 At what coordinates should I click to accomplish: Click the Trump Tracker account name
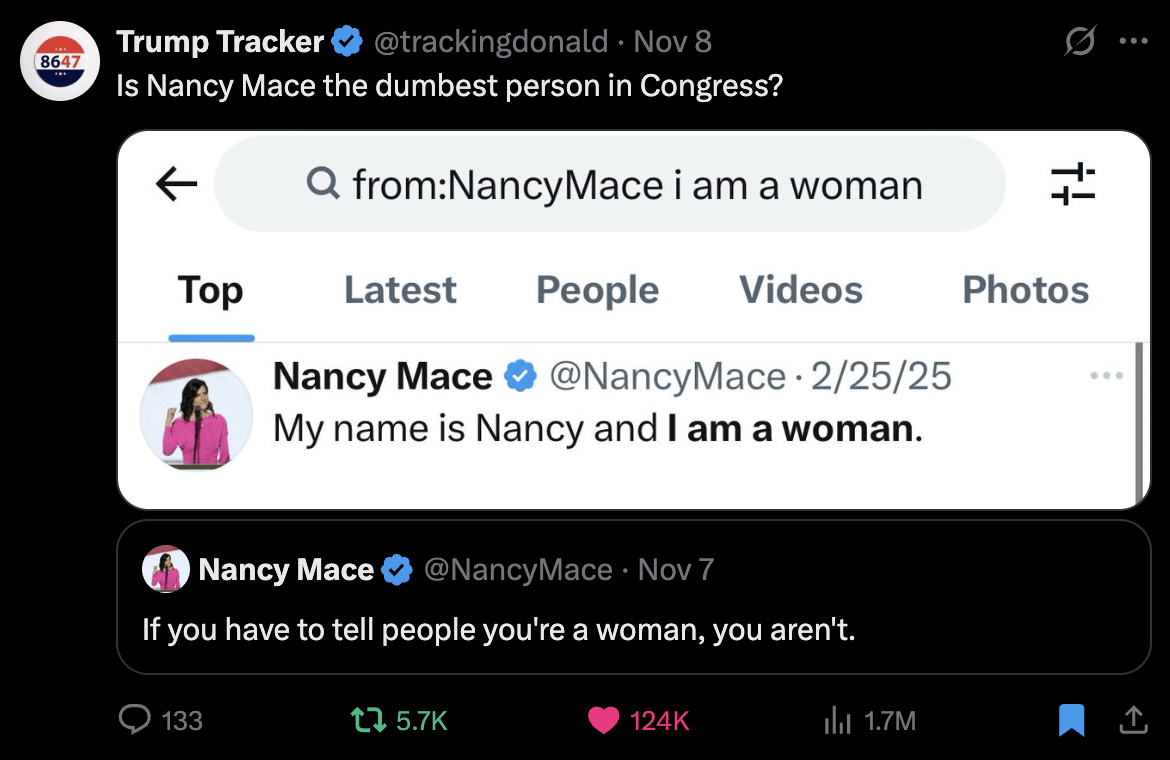pos(220,42)
